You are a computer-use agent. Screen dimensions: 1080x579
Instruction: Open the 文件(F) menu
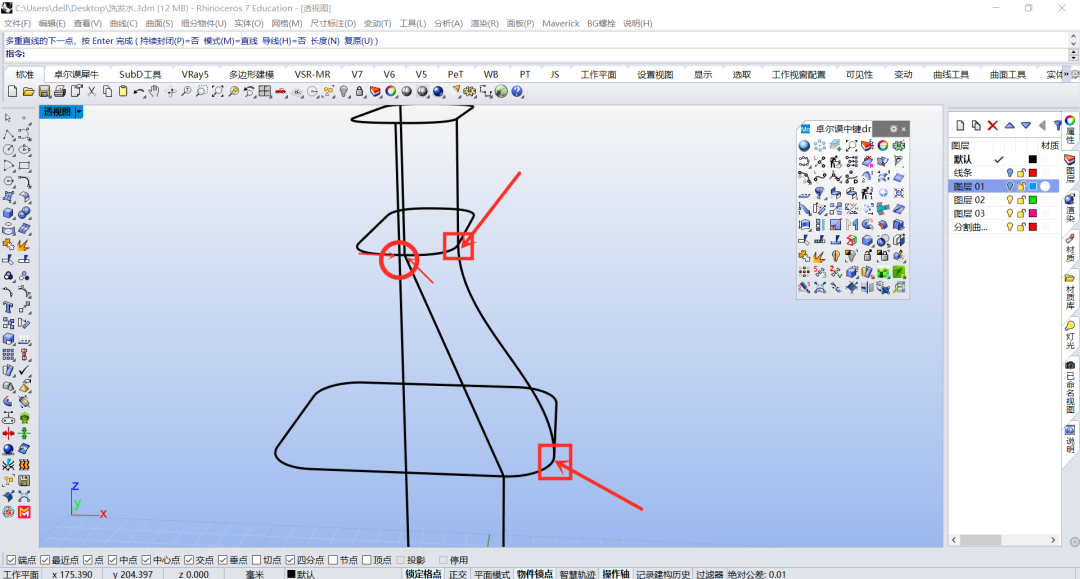point(17,23)
